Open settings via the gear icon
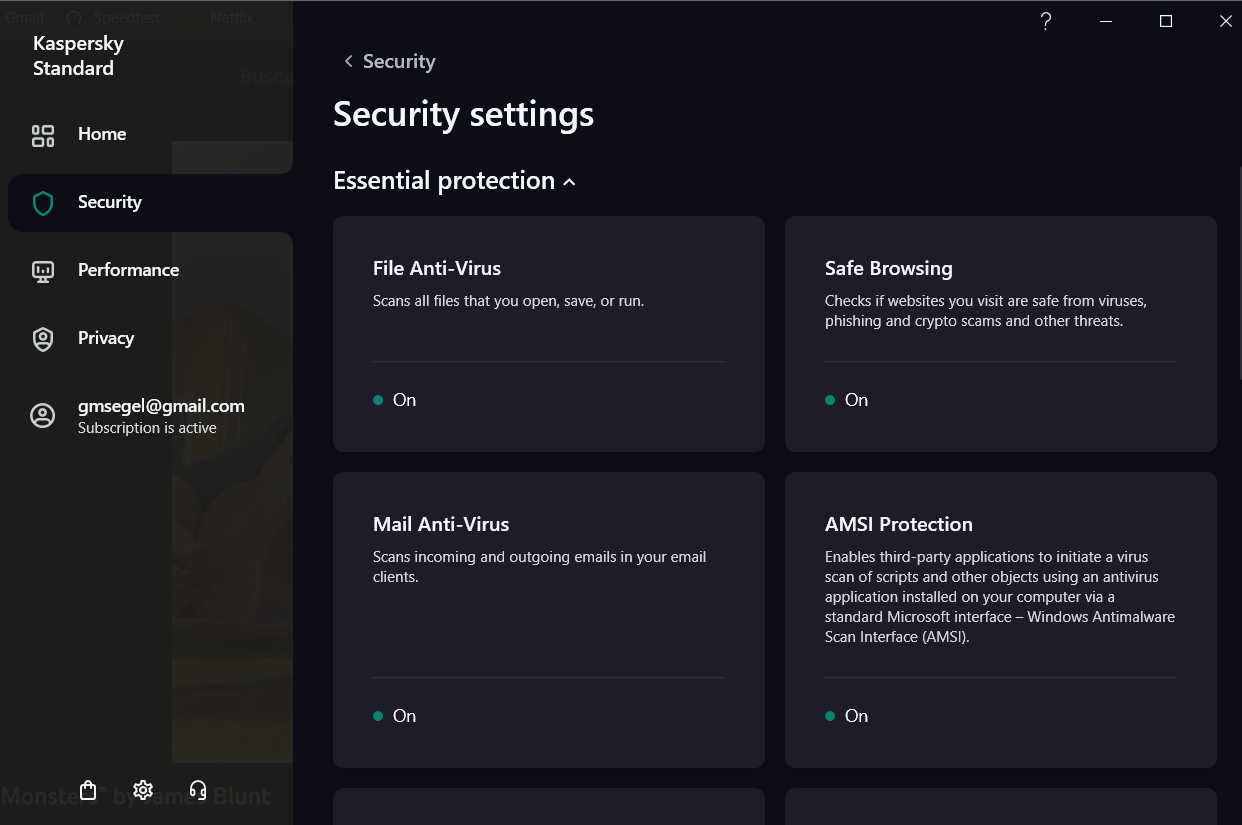This screenshot has height=825, width=1242. [143, 791]
